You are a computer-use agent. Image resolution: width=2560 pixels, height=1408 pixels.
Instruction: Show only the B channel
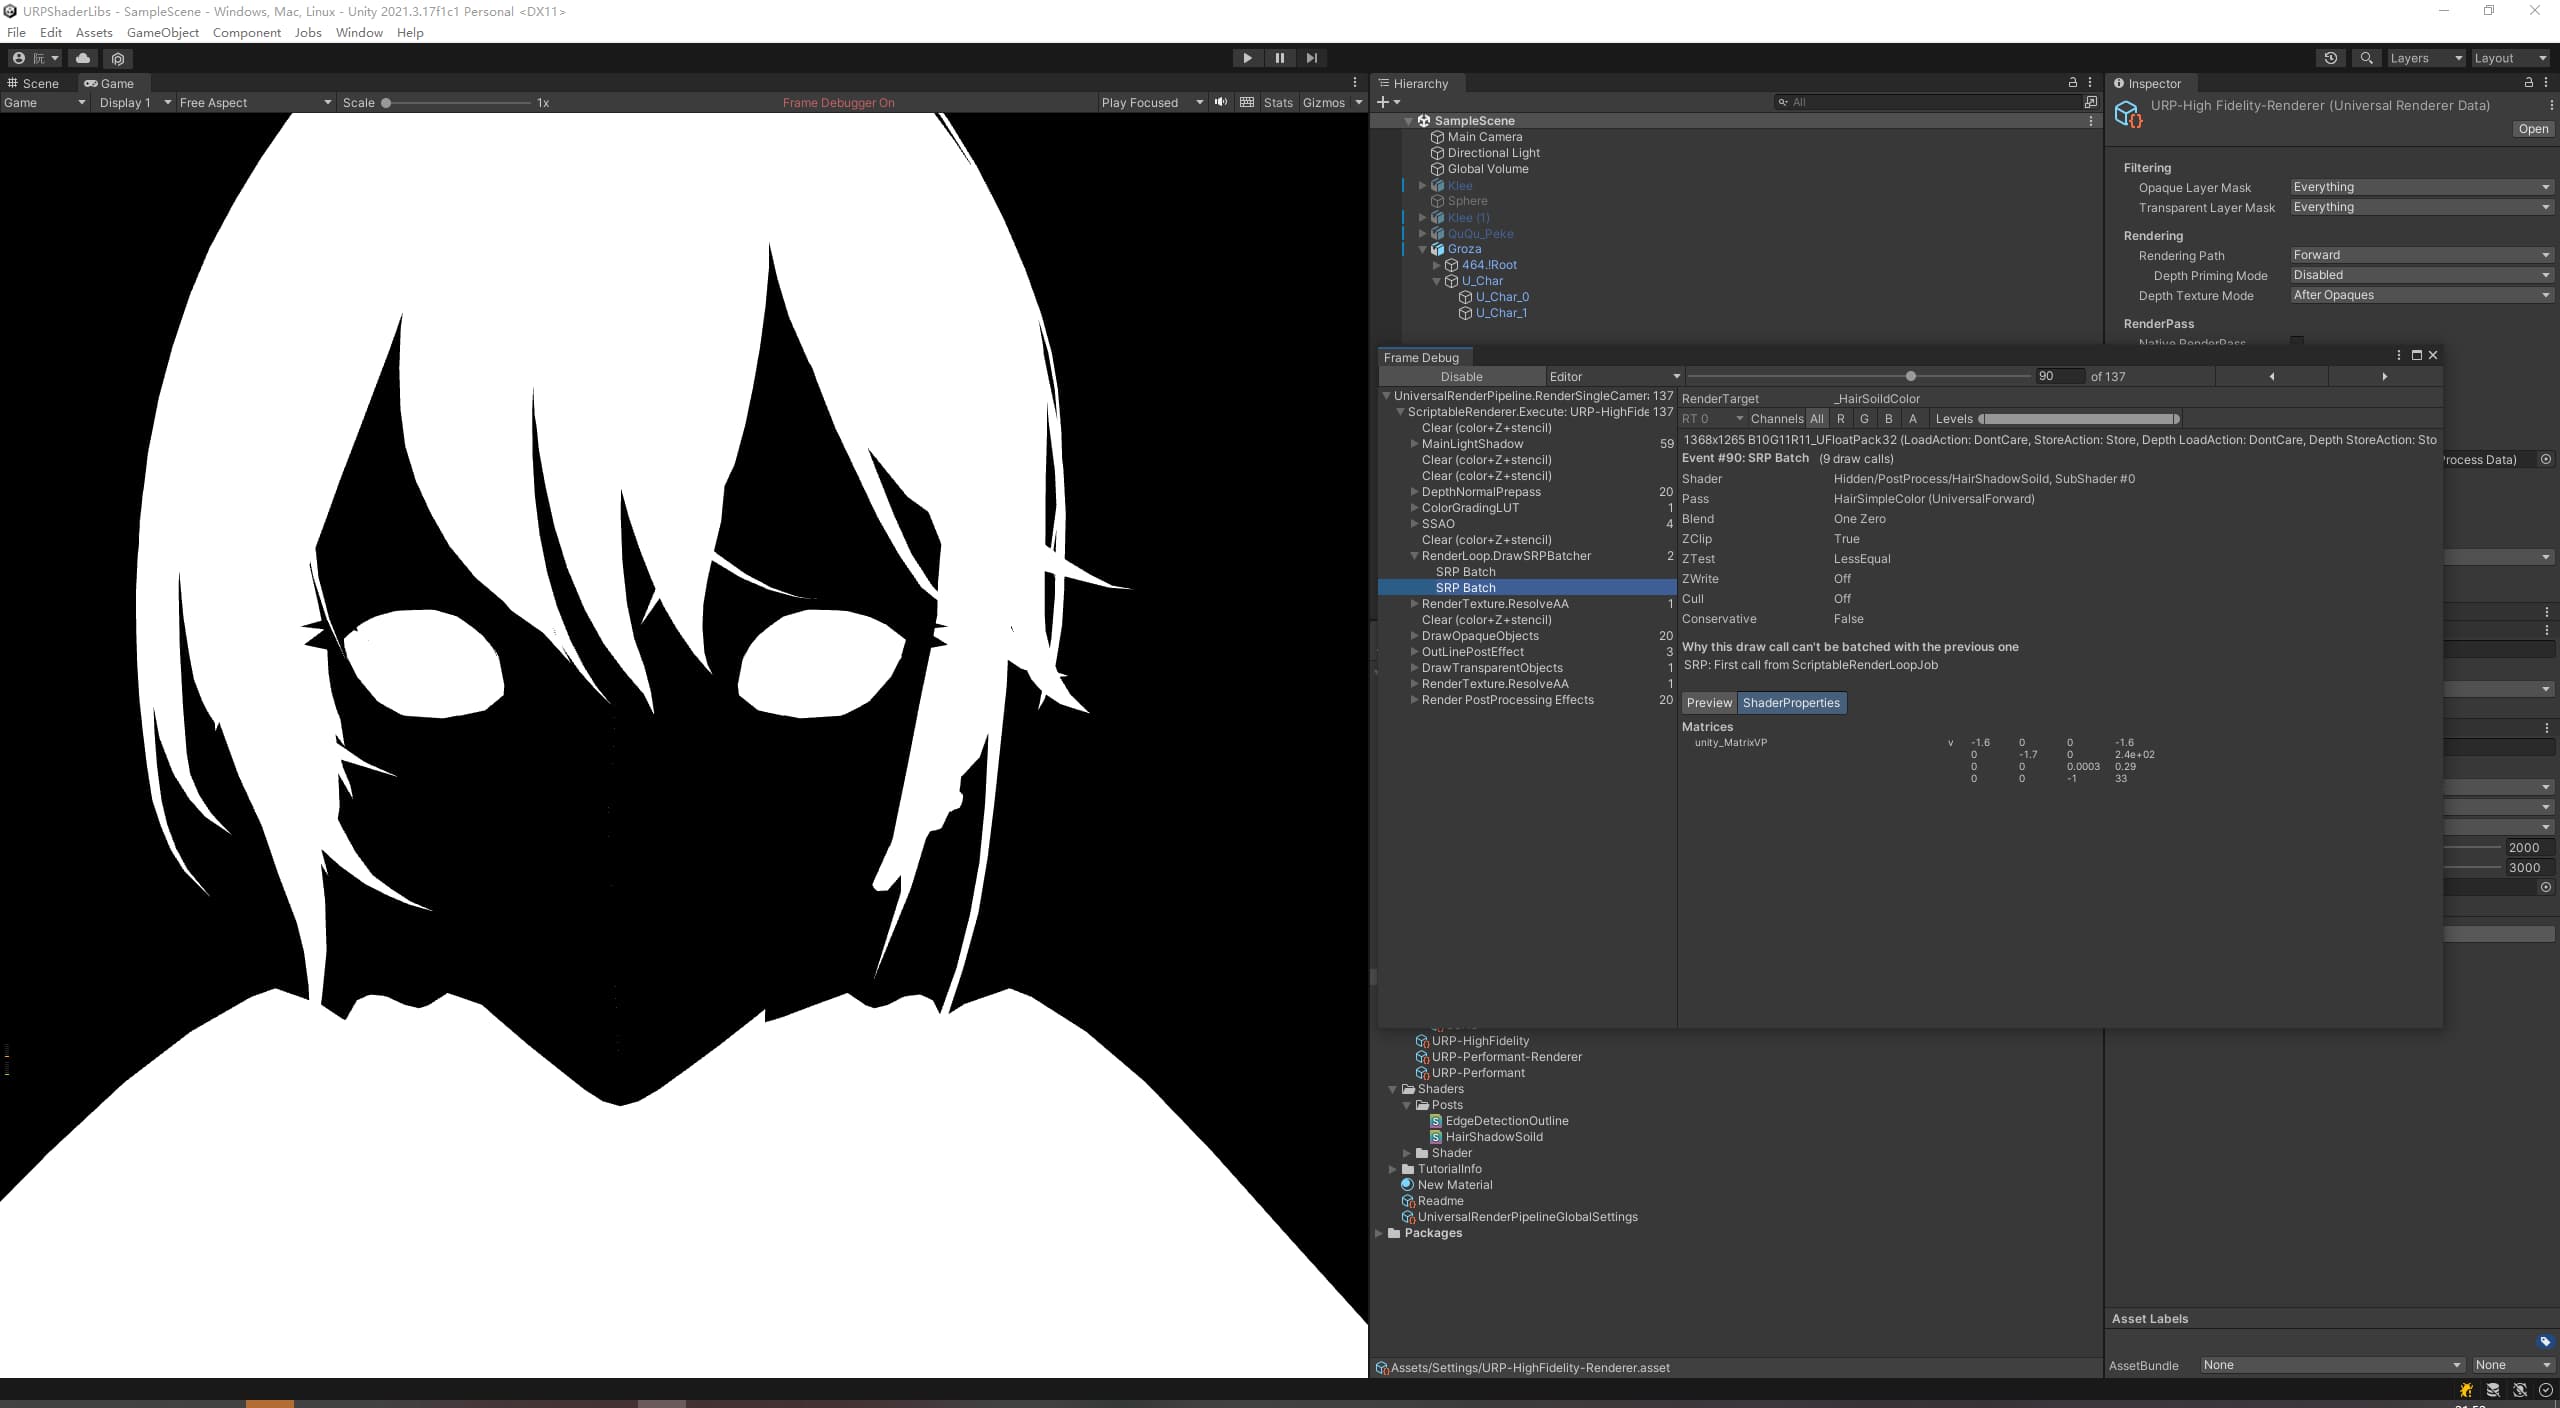(1888, 419)
